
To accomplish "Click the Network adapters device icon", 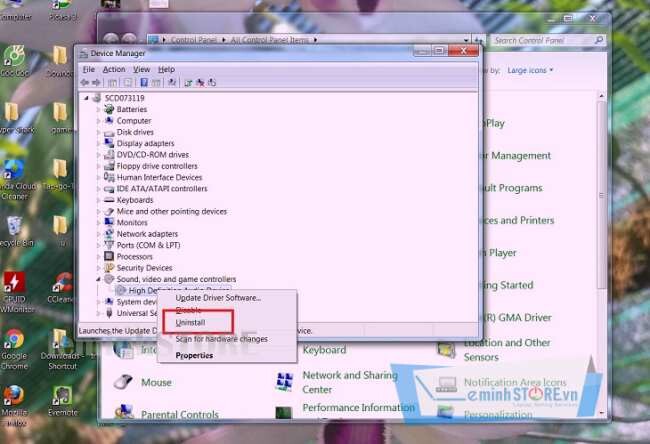I will [109, 234].
